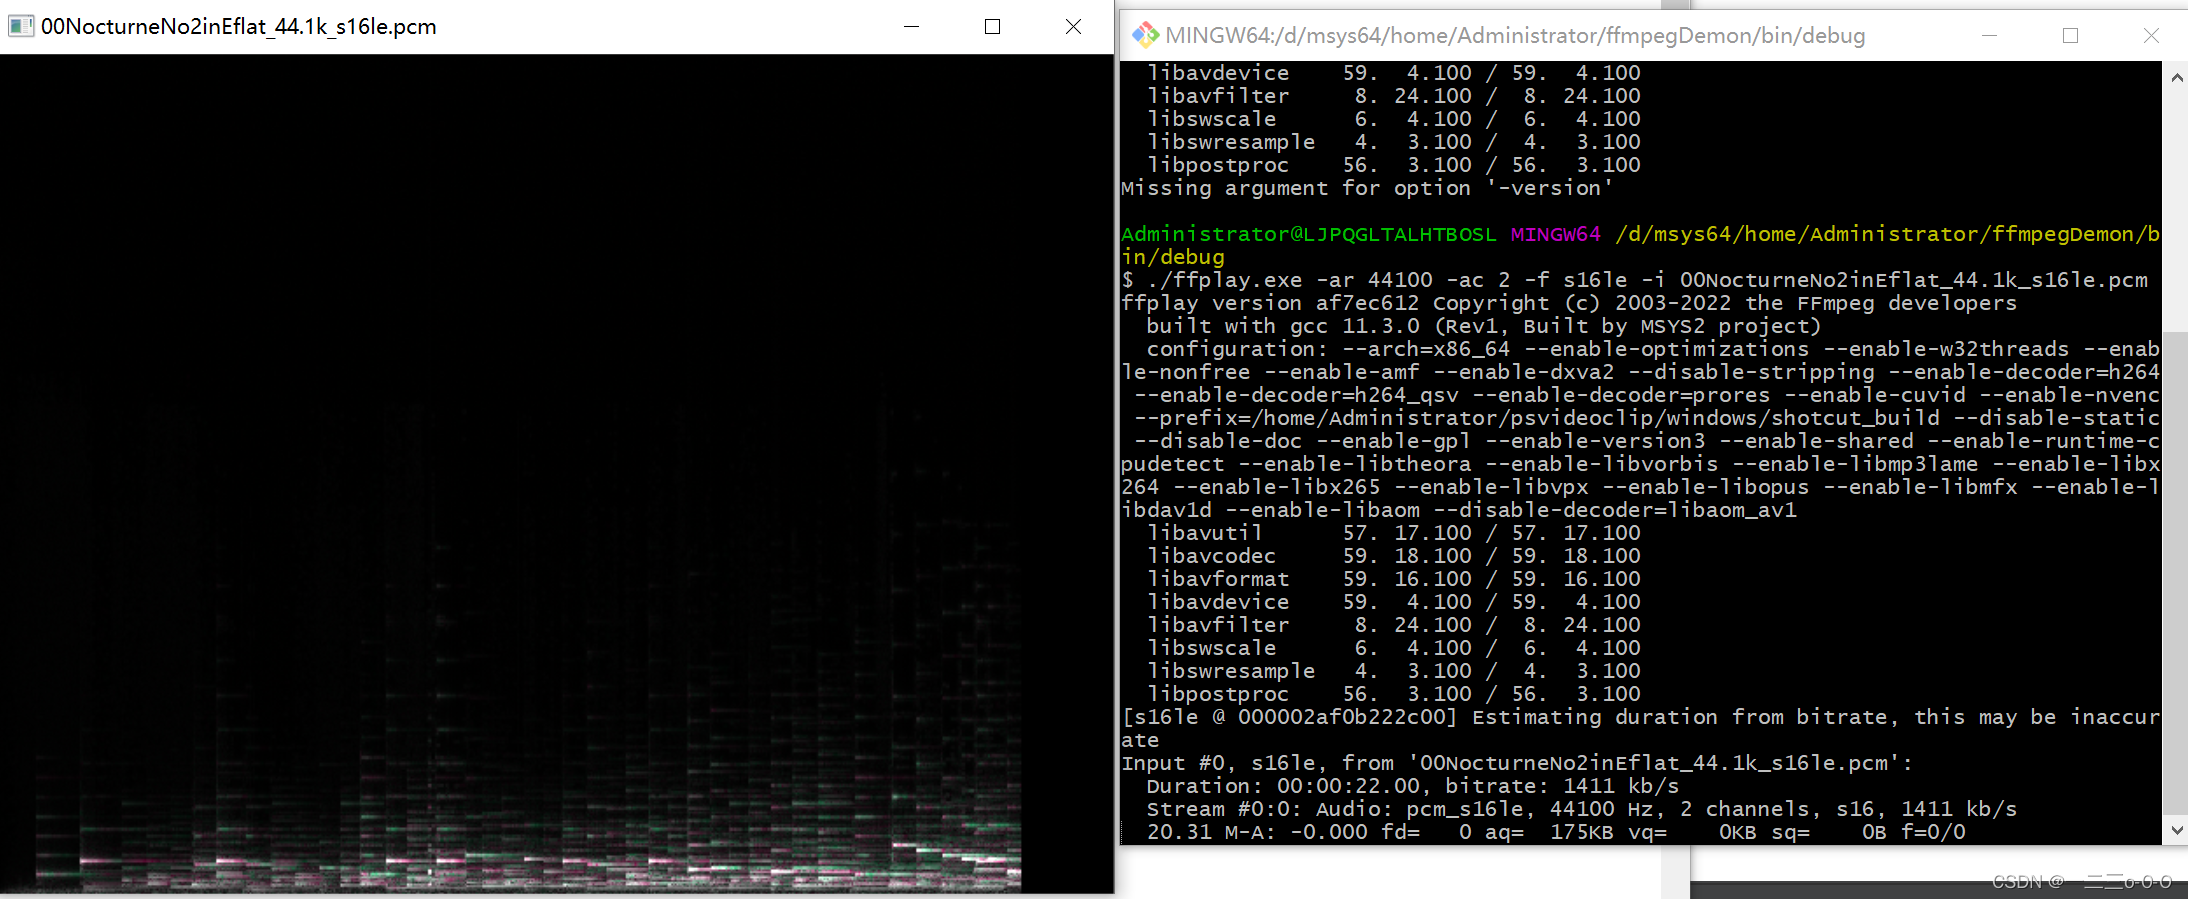
Task: Click the '--disable-doc --enable-gpl' line
Action: point(1647,441)
